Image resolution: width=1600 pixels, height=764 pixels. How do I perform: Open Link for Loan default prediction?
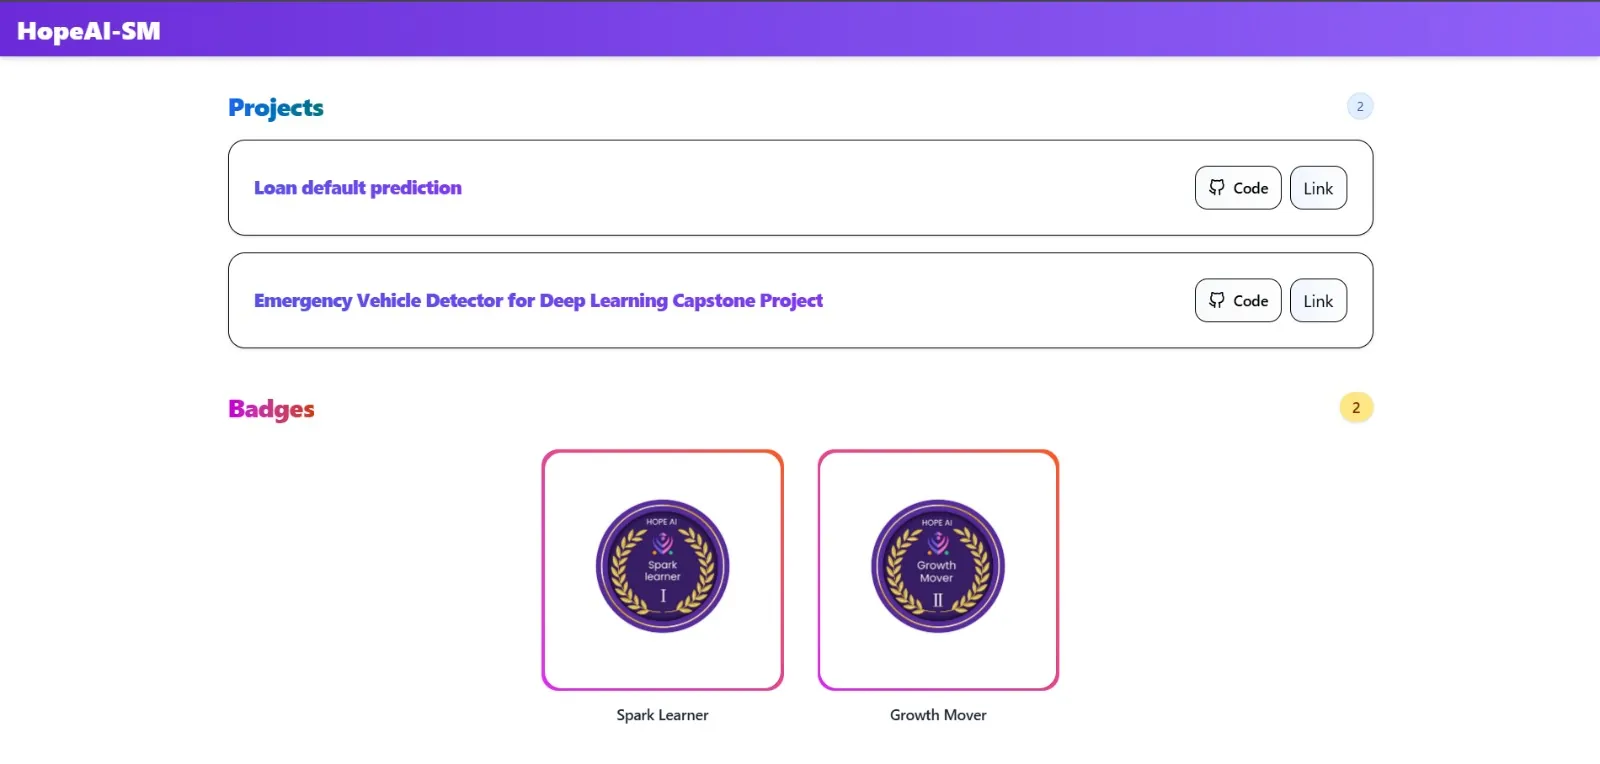click(1318, 188)
